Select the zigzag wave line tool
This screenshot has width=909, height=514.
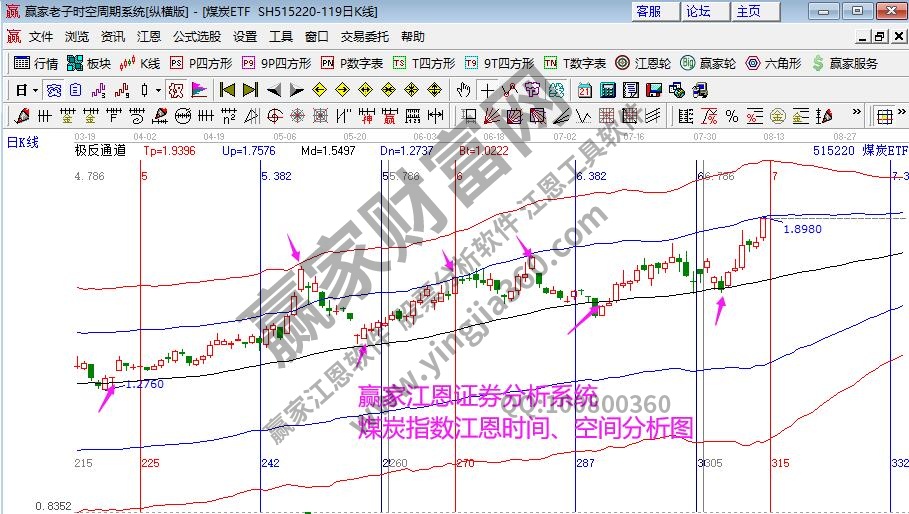(584, 116)
